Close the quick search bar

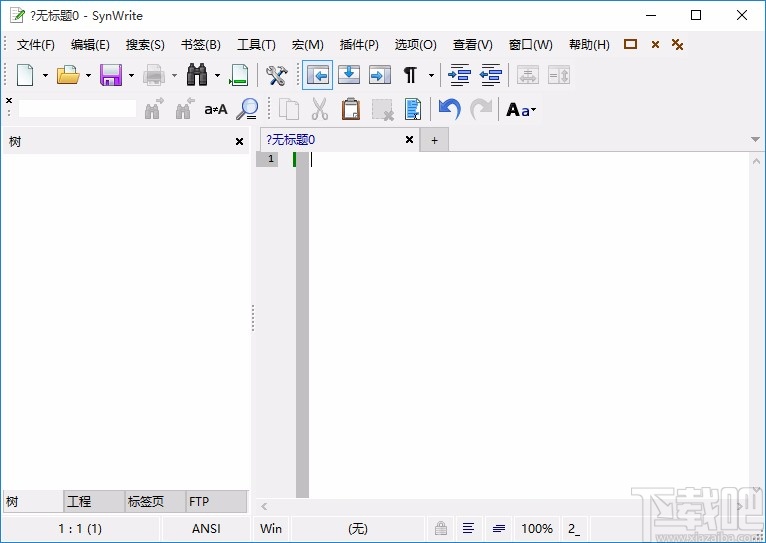pyautogui.click(x=9, y=101)
